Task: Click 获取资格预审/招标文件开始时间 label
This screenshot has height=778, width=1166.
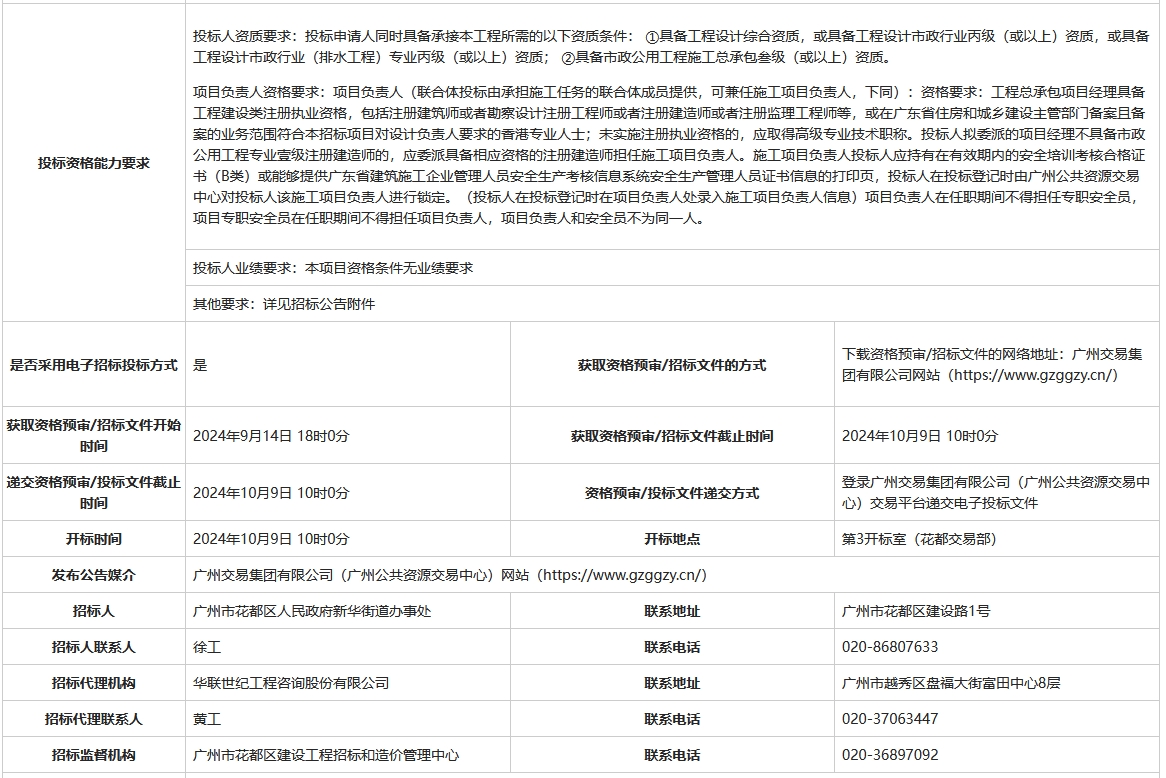Action: [94, 436]
